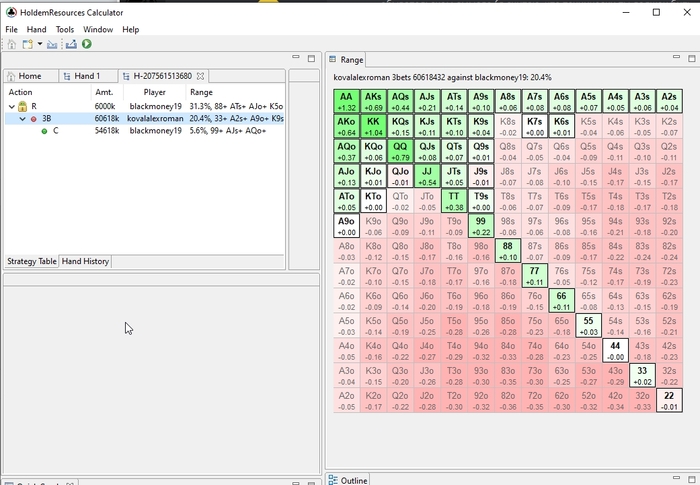Collapse the R action row
Image resolution: width=700 pixels, height=485 pixels.
12,106
